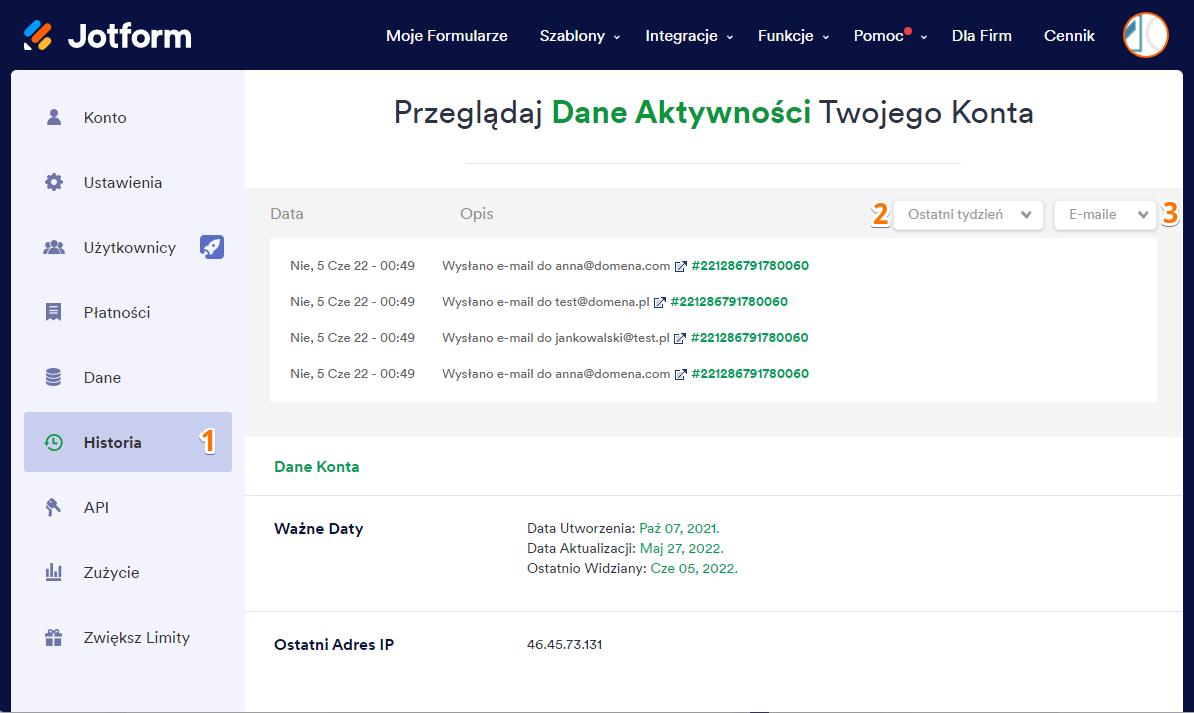Click the Cennik link
This screenshot has width=1194, height=713.
pos(1068,35)
